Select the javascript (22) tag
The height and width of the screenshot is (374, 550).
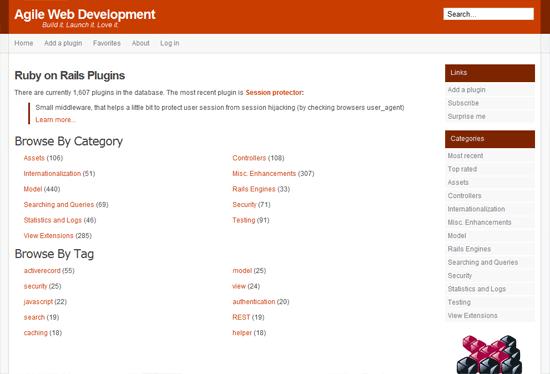38,301
